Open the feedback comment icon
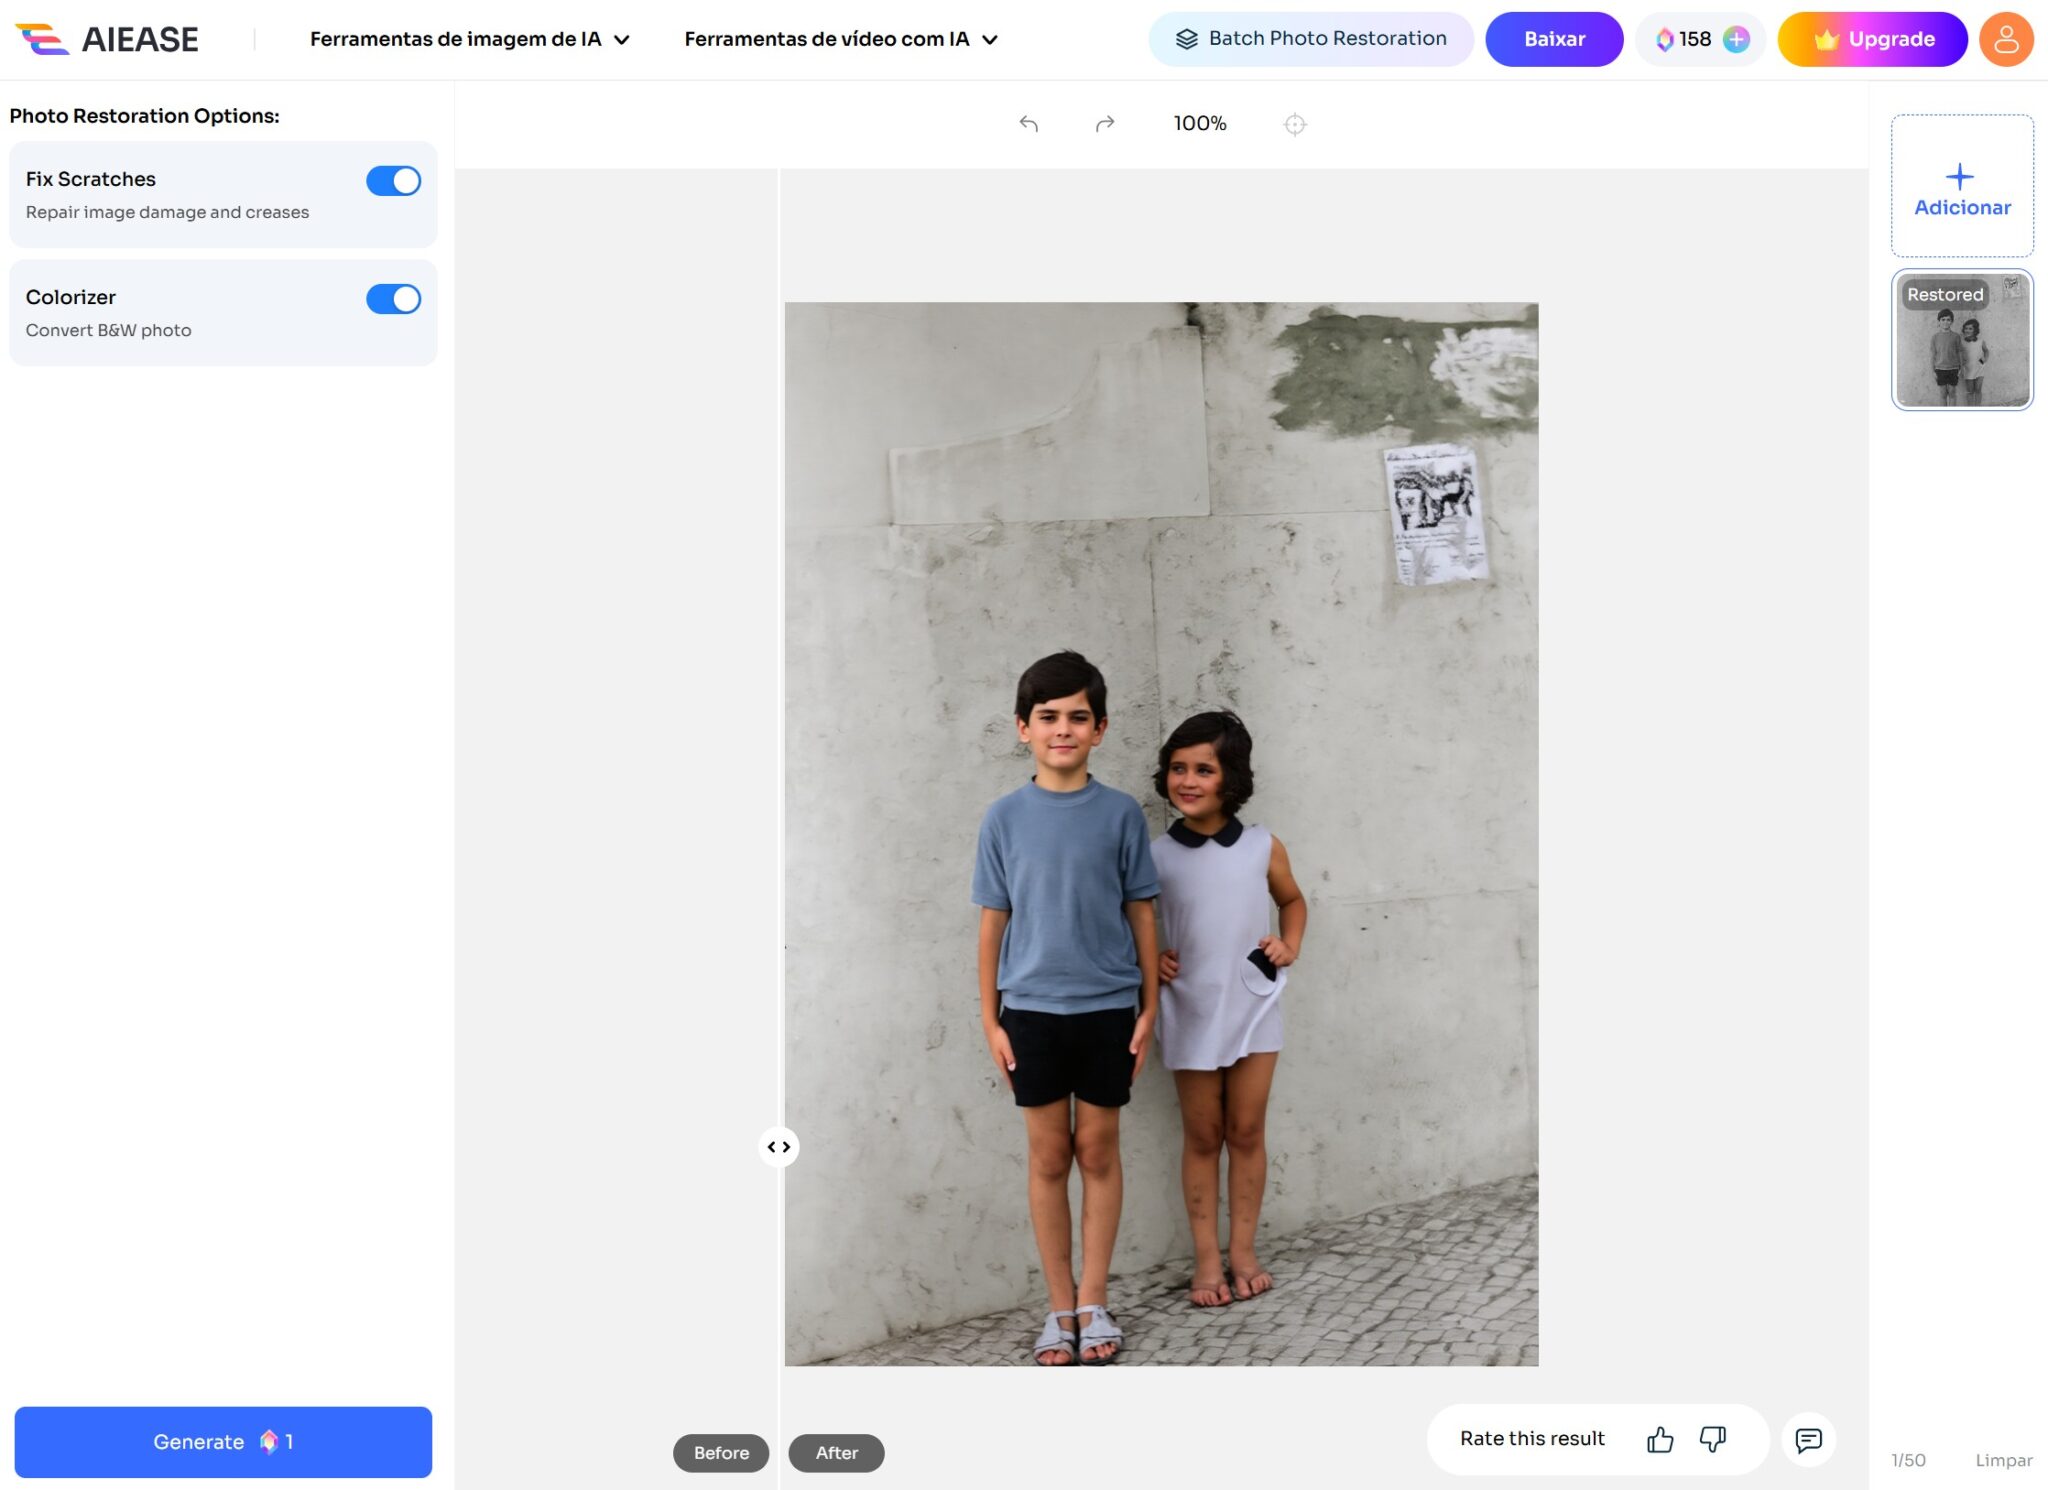This screenshot has height=1490, width=2048. (1808, 1439)
